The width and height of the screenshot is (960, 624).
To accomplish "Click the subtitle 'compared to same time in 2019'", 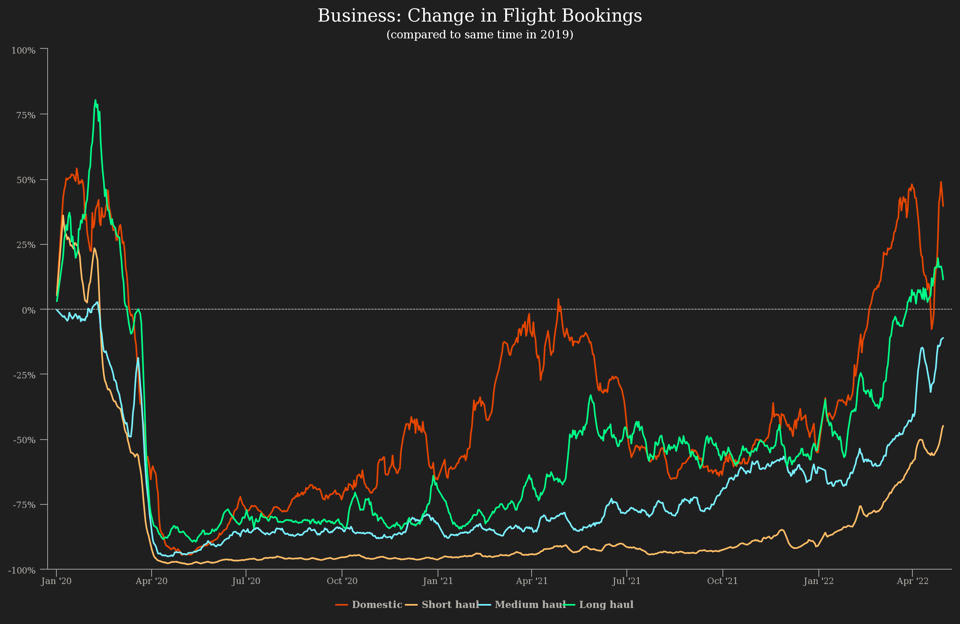I will 480,35.
